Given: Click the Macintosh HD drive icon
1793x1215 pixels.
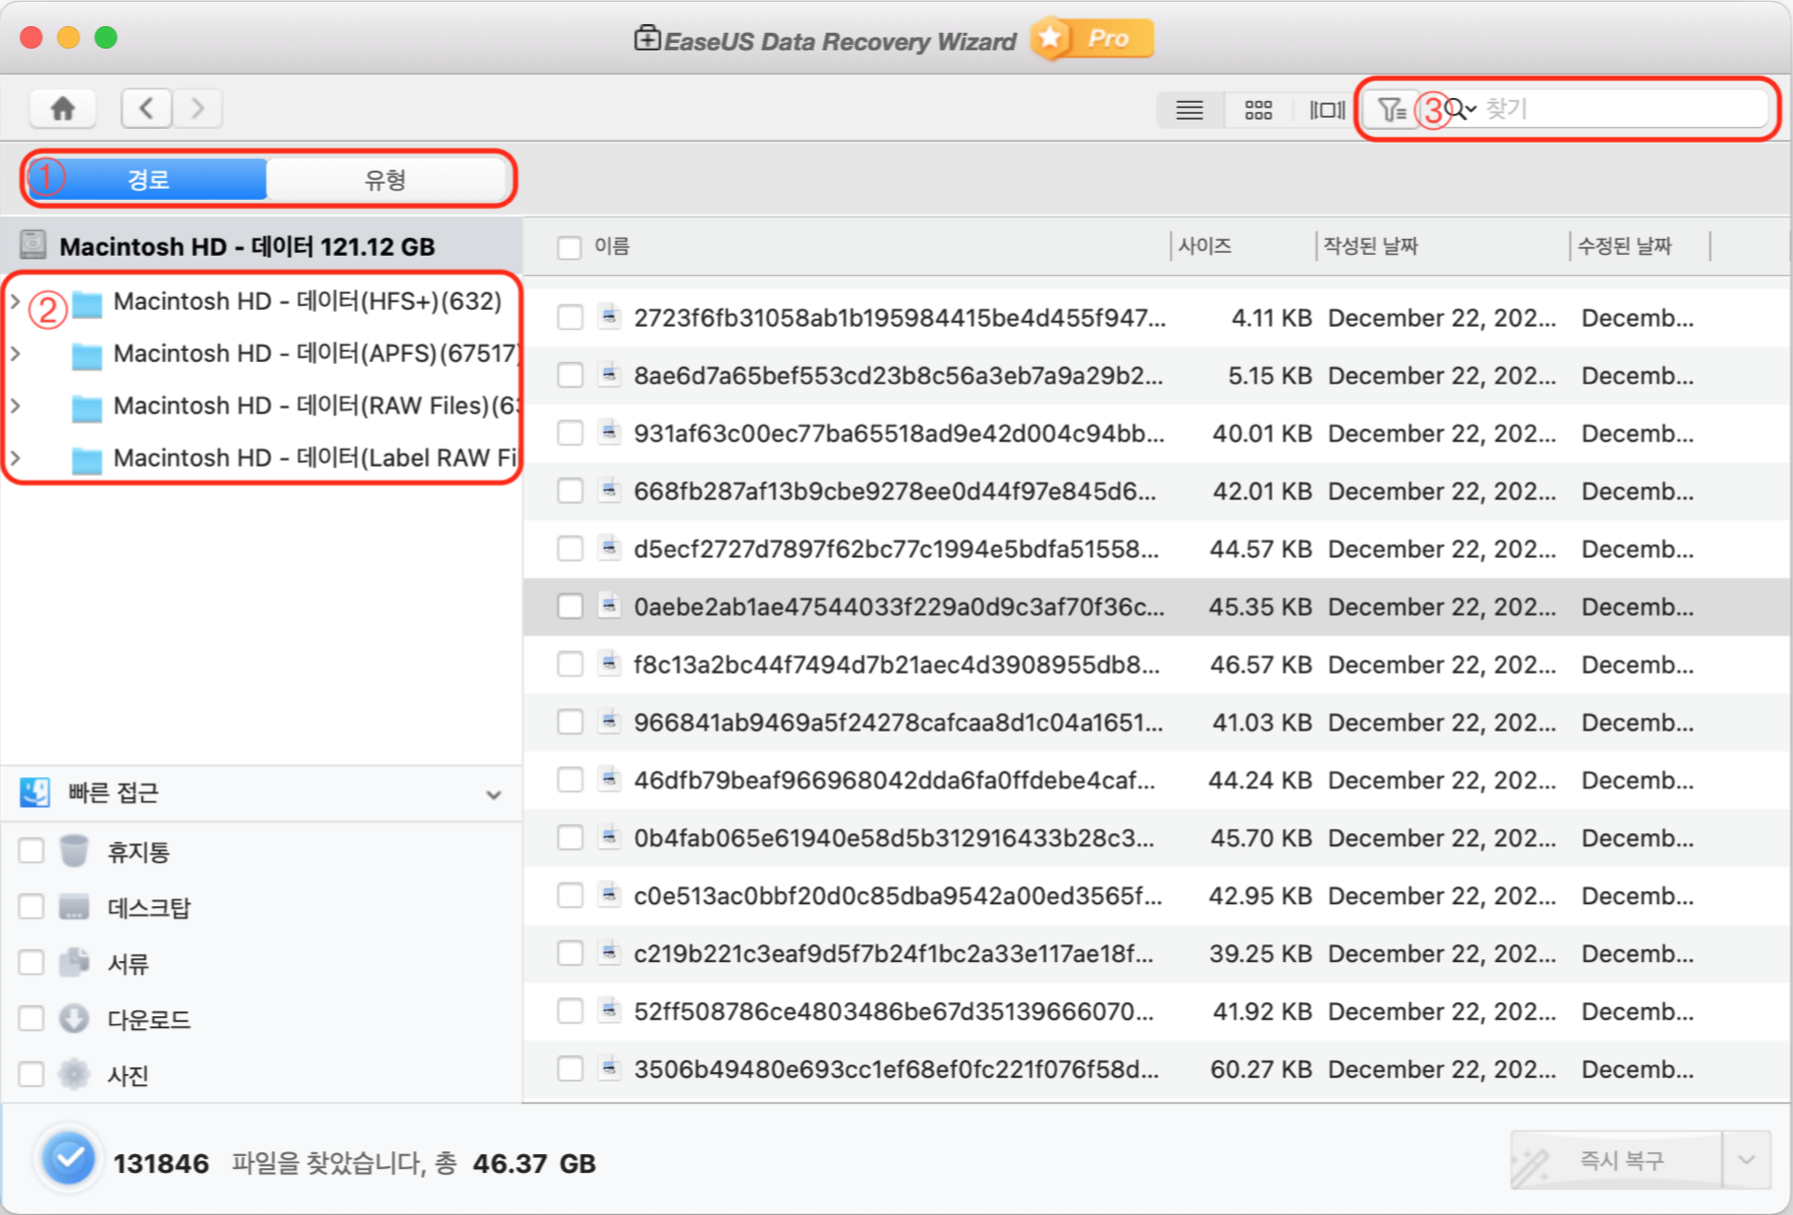Looking at the screenshot, I should click(x=33, y=244).
